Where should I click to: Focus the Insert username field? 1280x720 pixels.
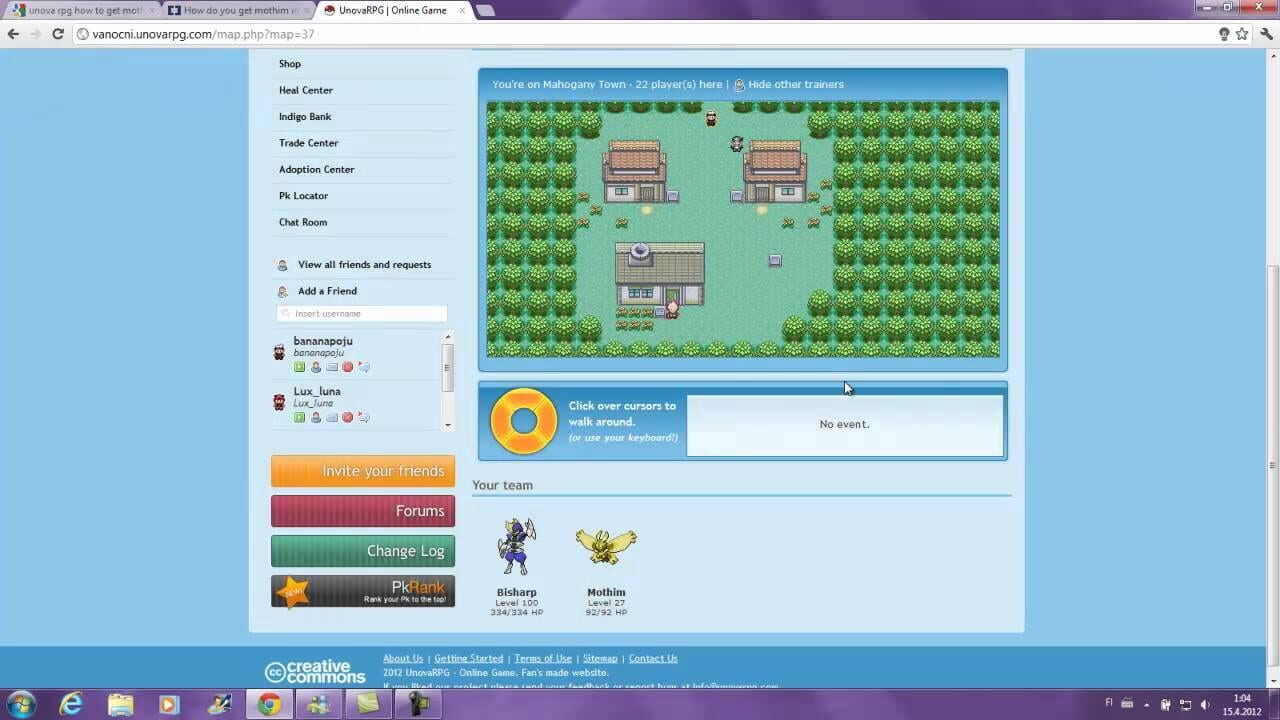click(362, 314)
